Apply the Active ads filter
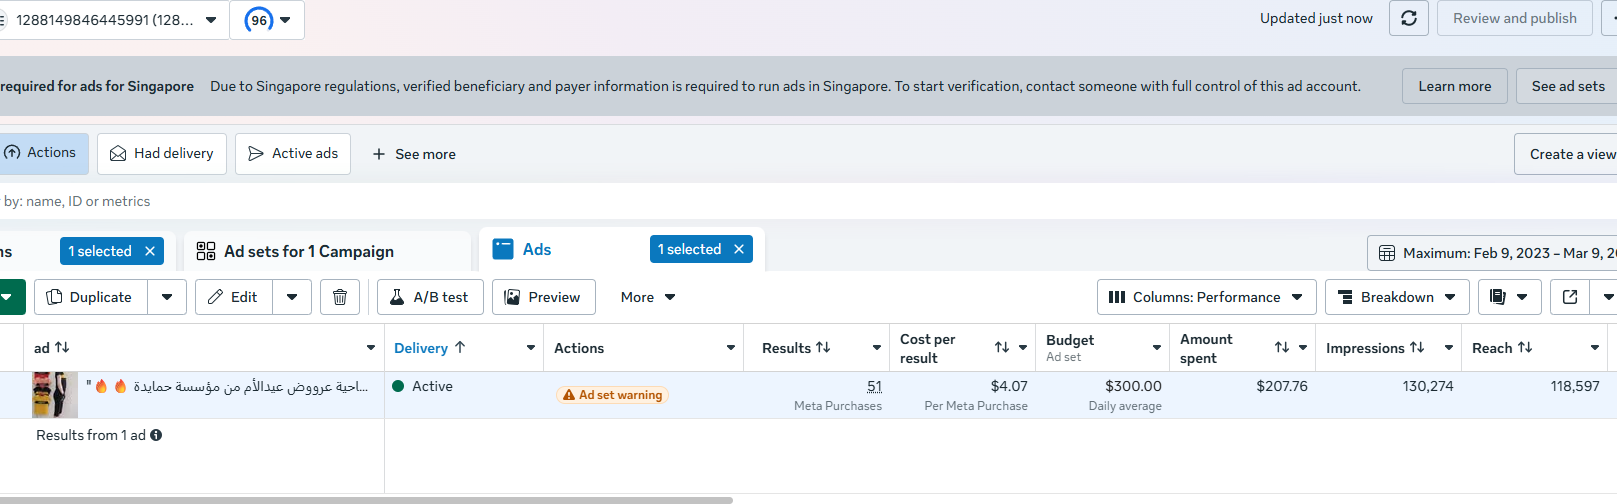 click(293, 153)
